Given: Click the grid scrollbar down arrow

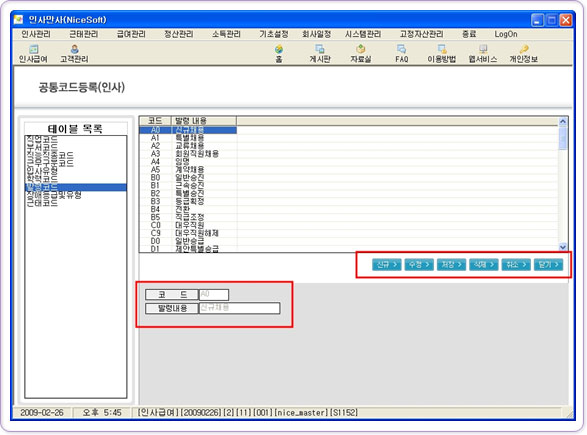Looking at the screenshot, I should 563,247.
